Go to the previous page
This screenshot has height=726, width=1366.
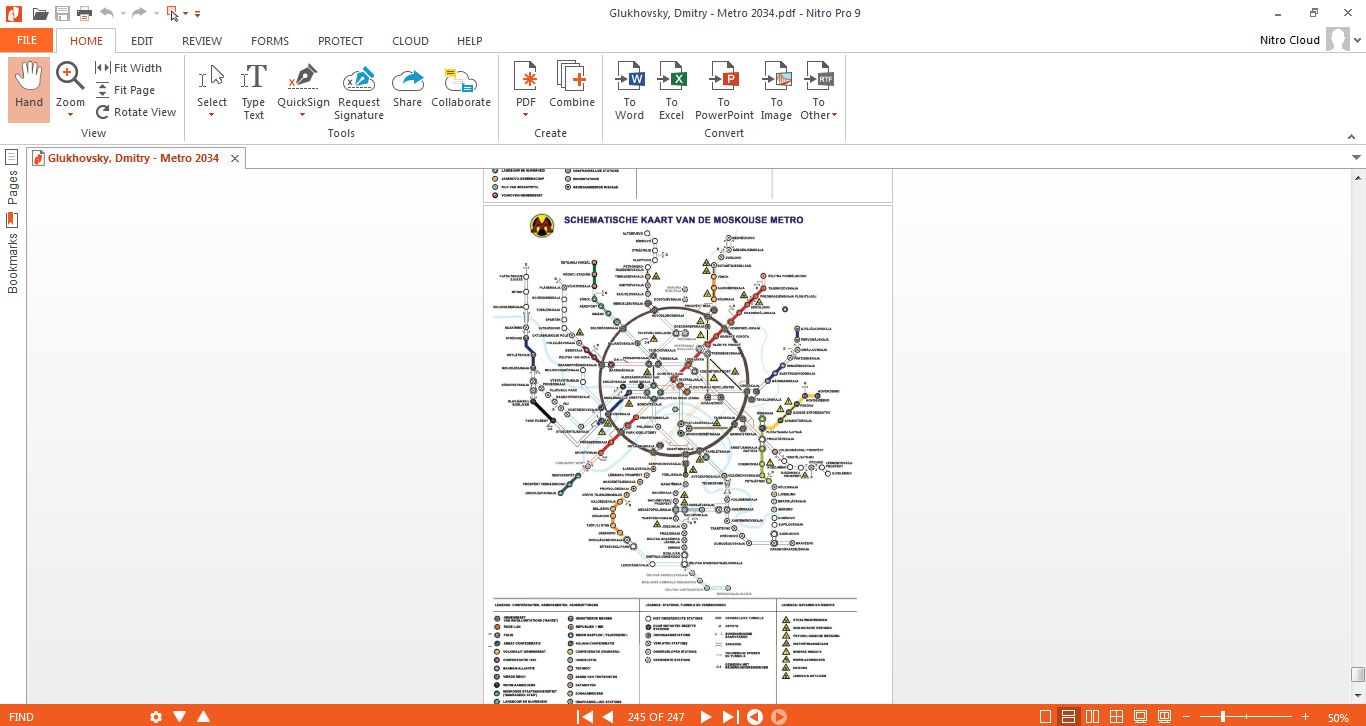click(x=608, y=717)
